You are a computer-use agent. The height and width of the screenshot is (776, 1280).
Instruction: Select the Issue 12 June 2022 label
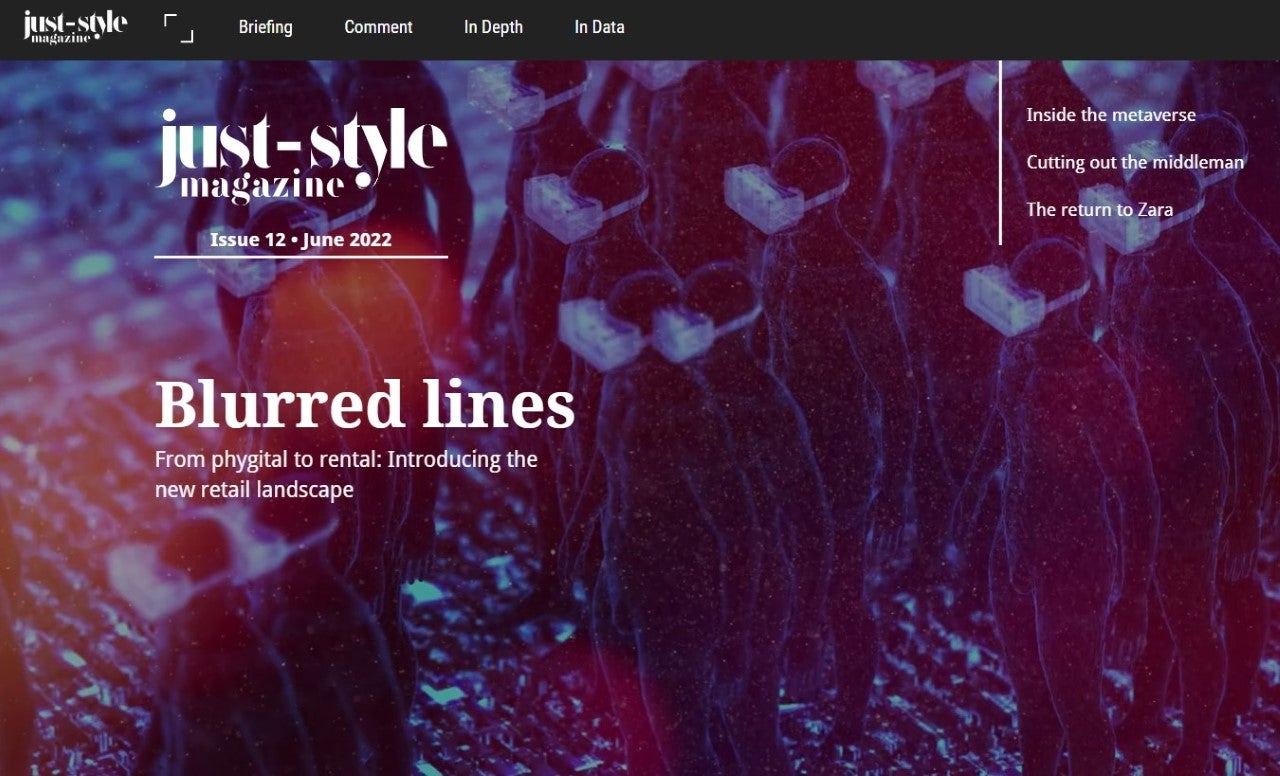click(301, 240)
